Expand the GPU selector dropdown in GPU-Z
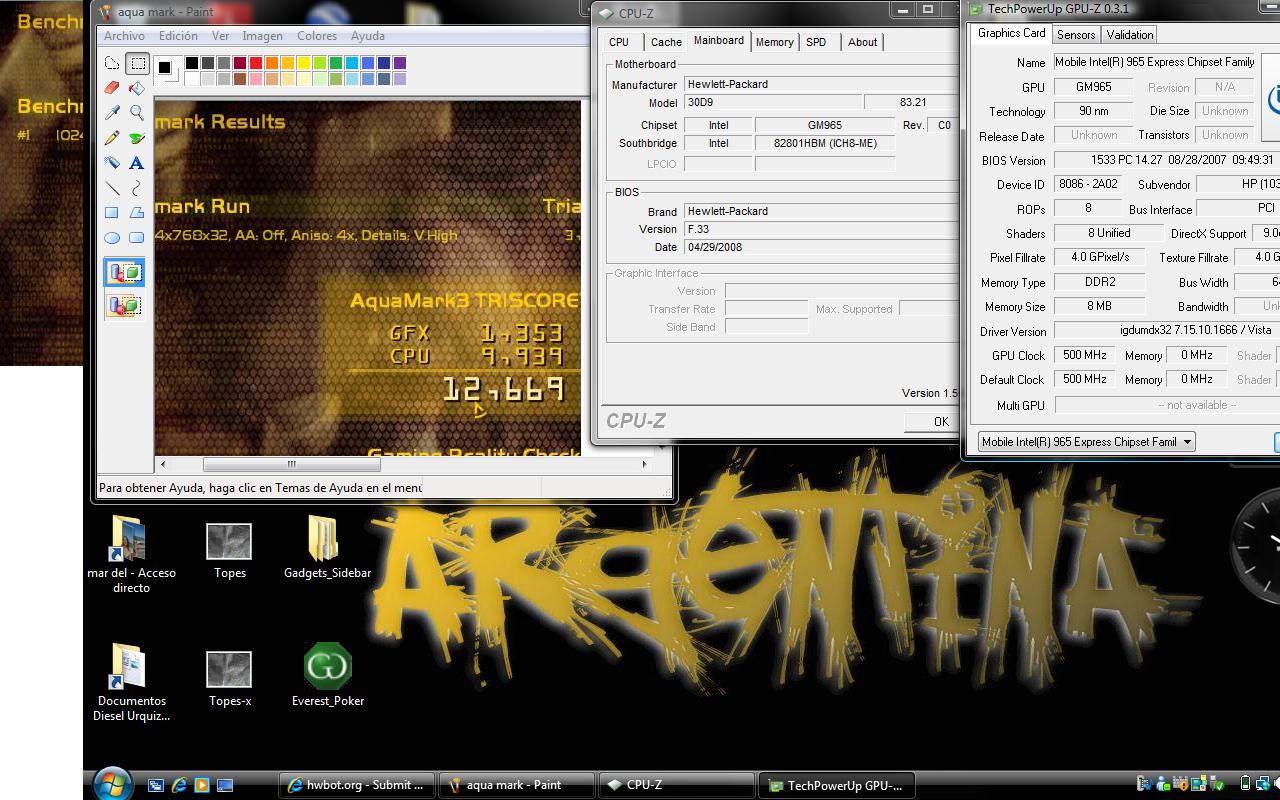 coord(1187,442)
